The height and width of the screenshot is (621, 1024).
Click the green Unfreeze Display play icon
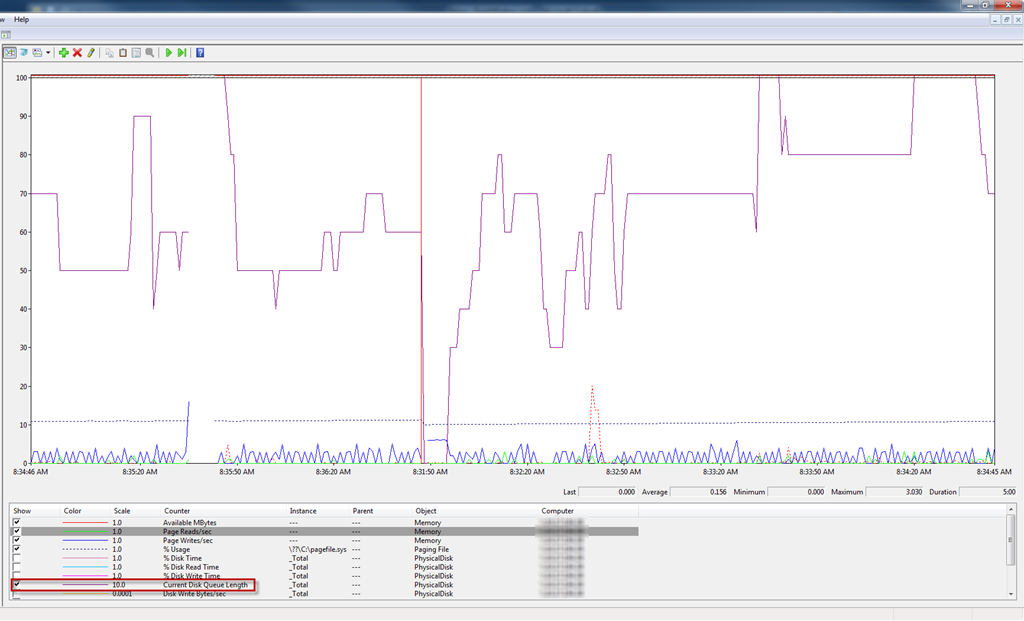(x=169, y=52)
